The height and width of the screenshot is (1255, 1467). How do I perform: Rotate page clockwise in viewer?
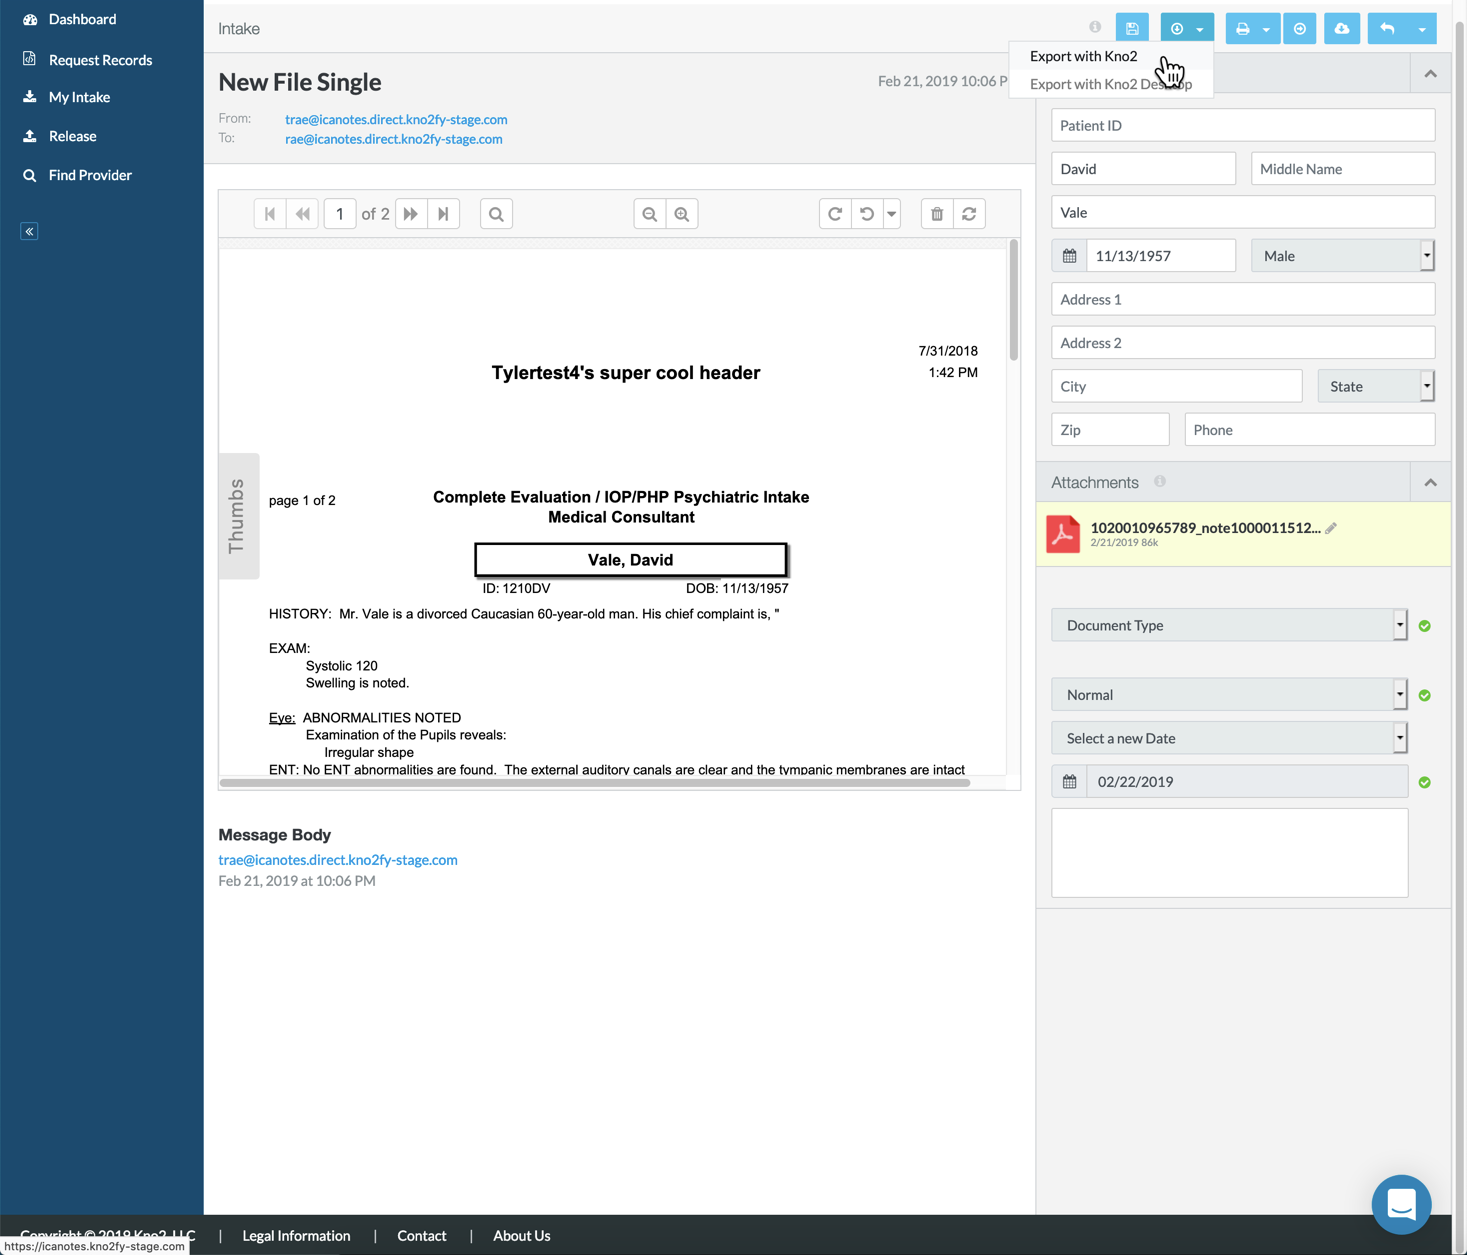[x=835, y=214]
